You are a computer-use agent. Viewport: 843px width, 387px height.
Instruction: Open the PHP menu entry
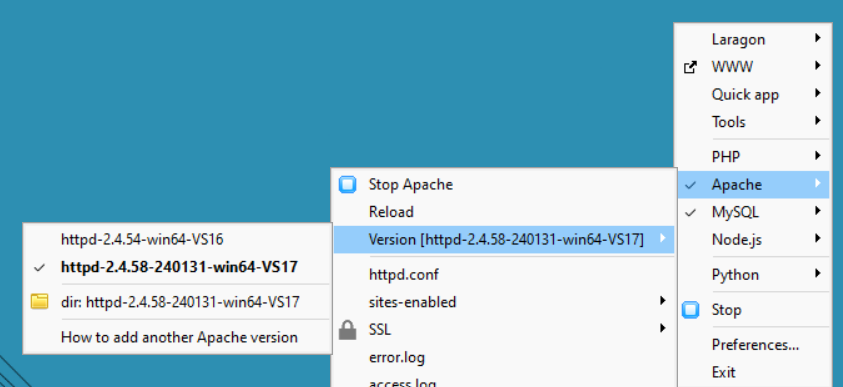click(x=753, y=157)
